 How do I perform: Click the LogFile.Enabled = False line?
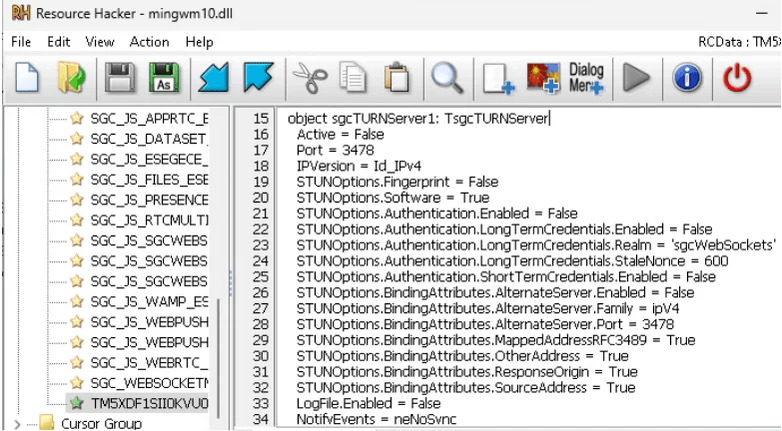click(x=369, y=404)
